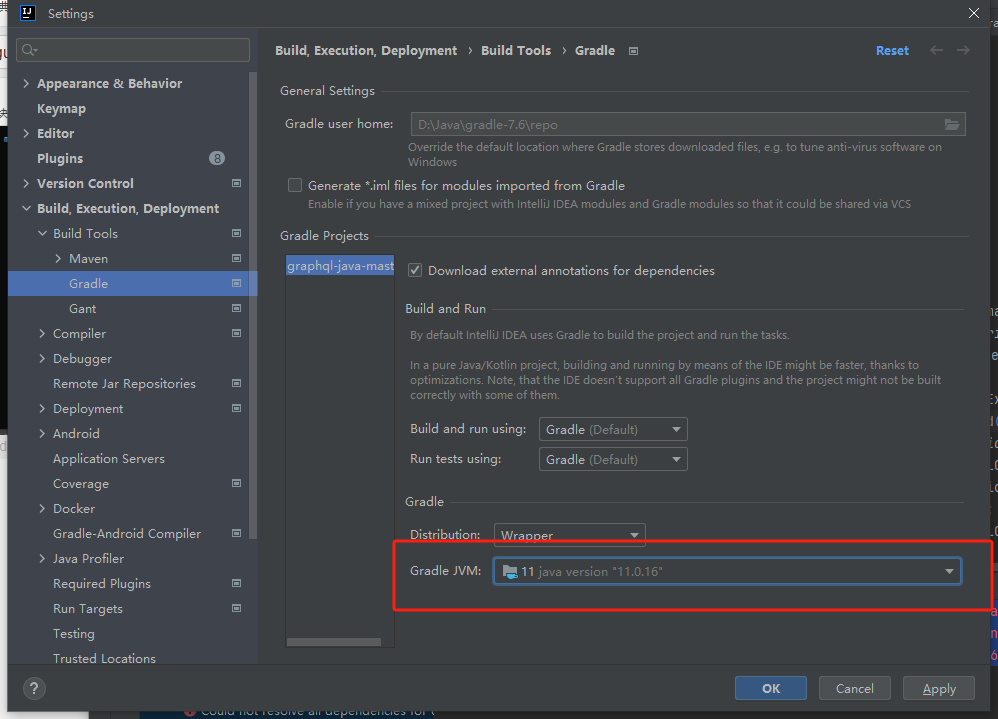
Task: Click the settings search field
Action: pos(132,49)
